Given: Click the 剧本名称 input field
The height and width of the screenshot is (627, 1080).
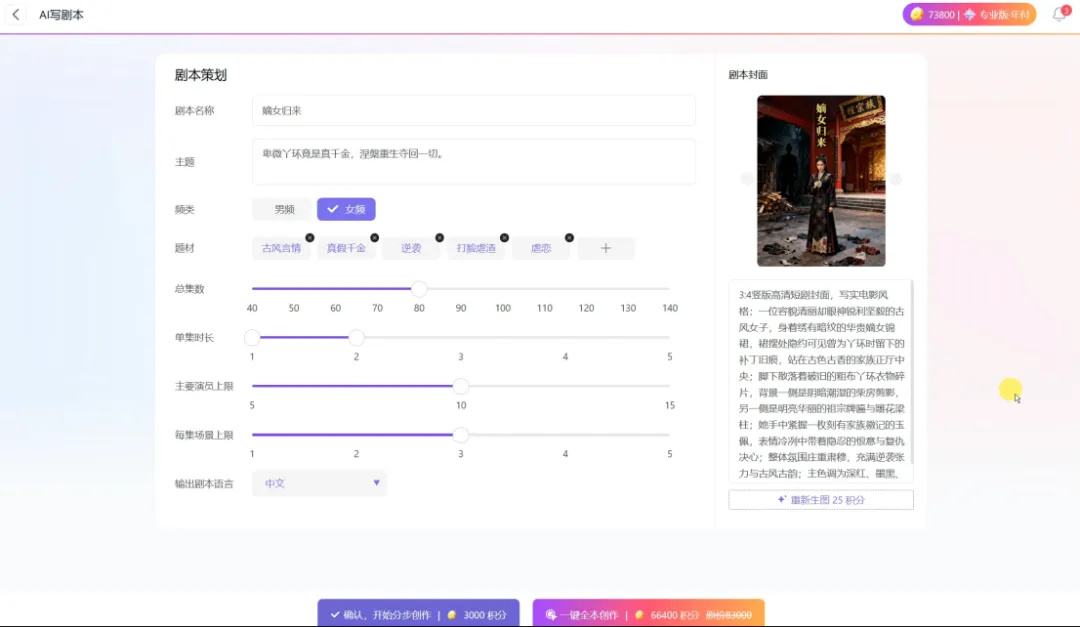Looking at the screenshot, I should 474,110.
